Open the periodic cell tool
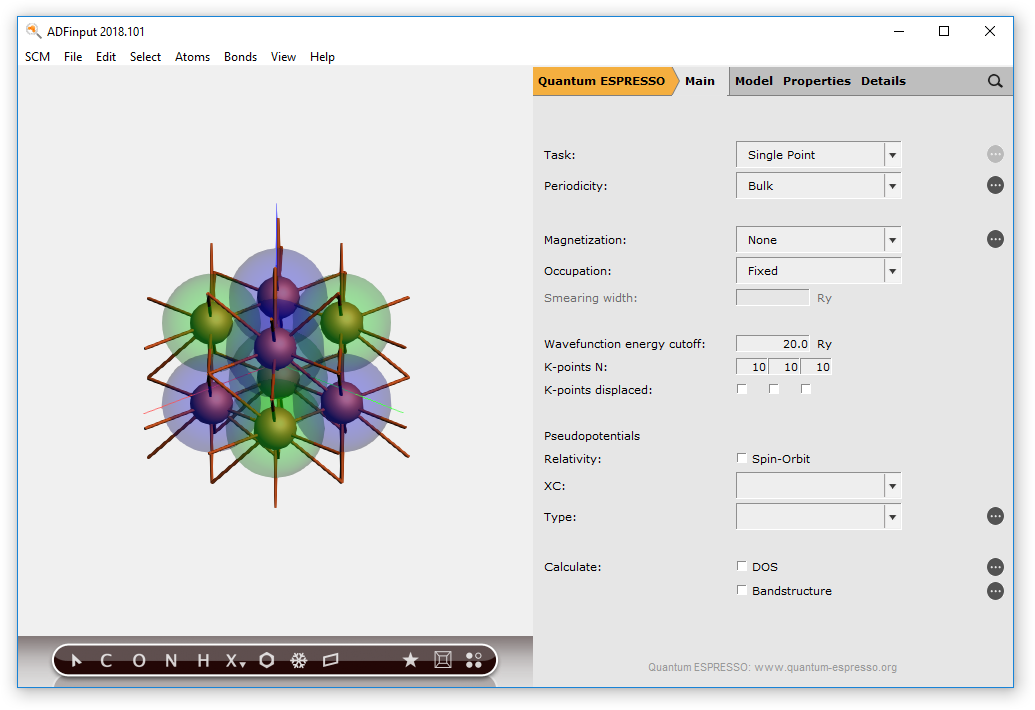The width and height of the screenshot is (1035, 710). pyautogui.click(x=443, y=660)
